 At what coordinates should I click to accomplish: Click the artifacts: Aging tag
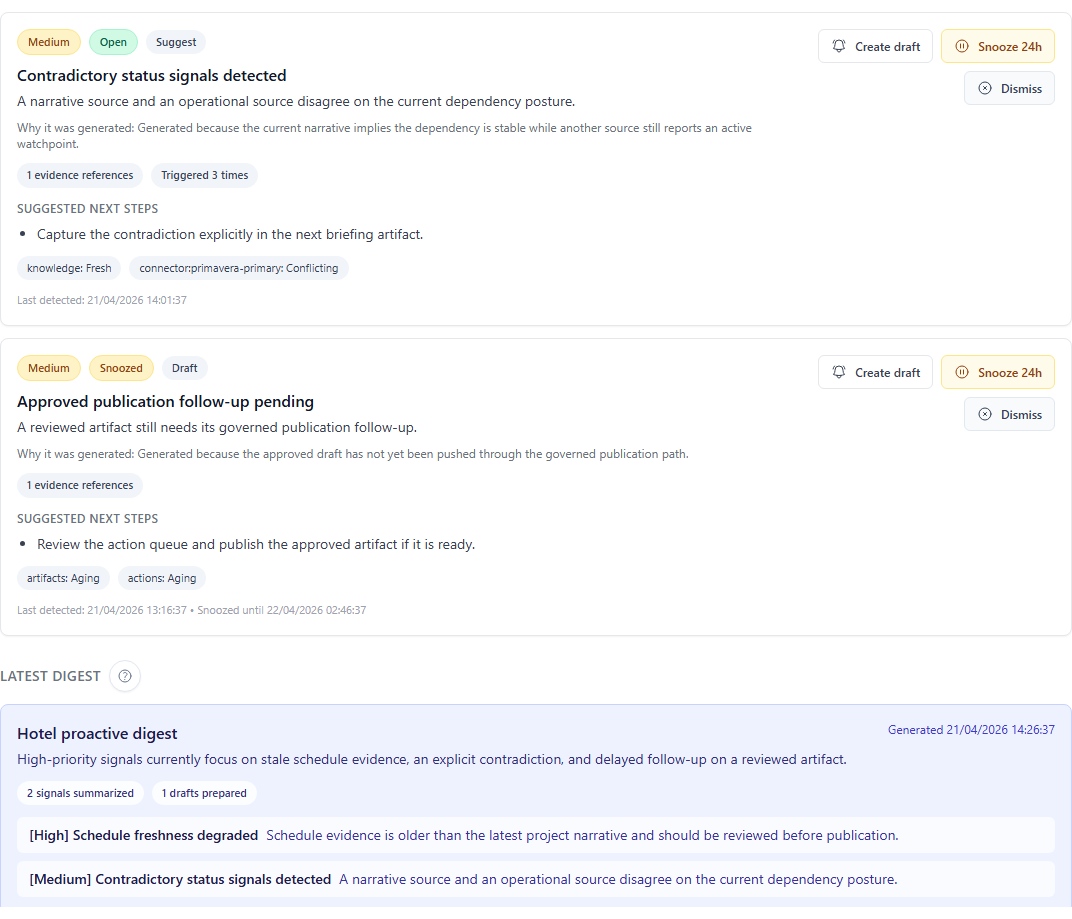pos(62,578)
